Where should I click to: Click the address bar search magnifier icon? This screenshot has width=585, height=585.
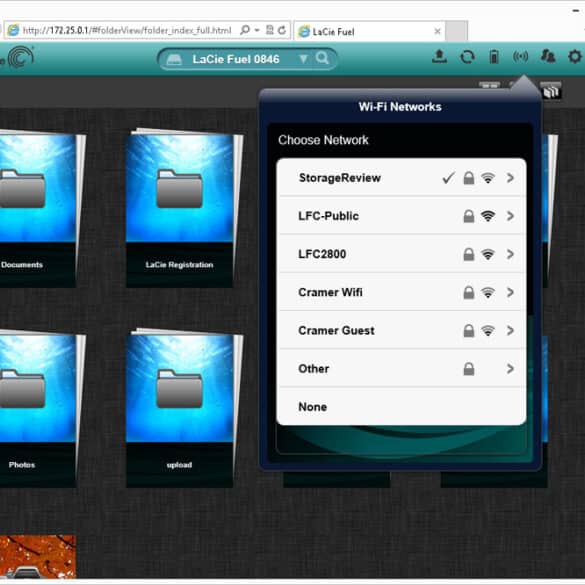[x=245, y=30]
